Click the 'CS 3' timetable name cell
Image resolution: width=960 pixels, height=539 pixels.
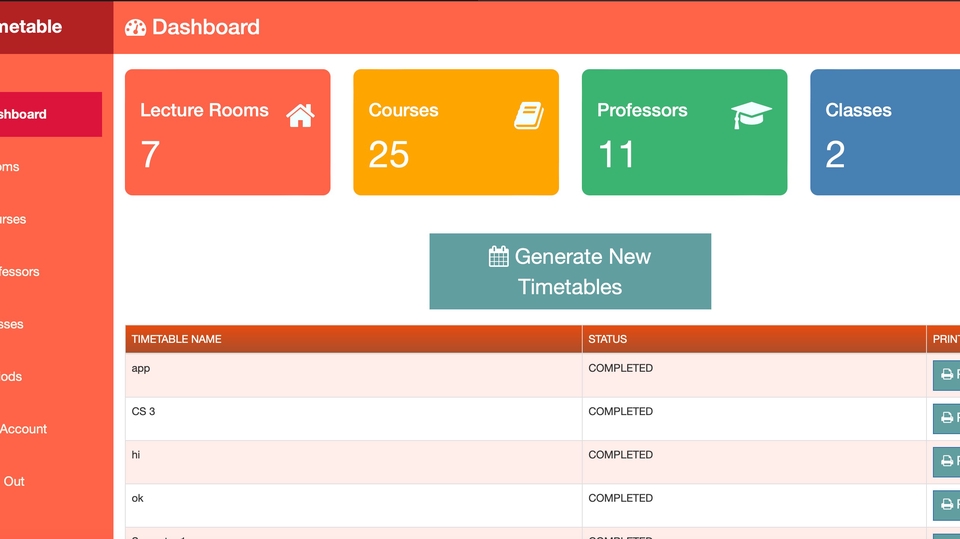click(354, 419)
